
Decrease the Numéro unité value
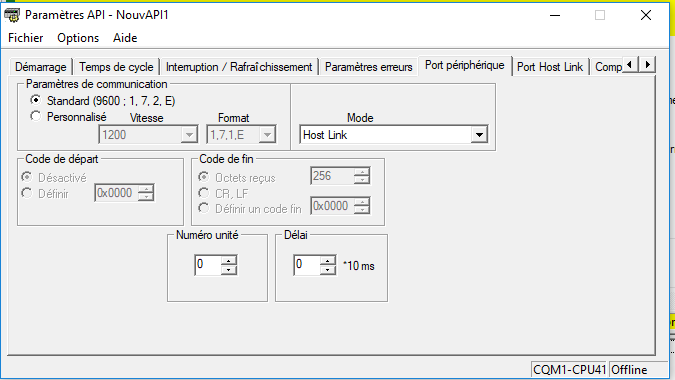click(x=229, y=270)
